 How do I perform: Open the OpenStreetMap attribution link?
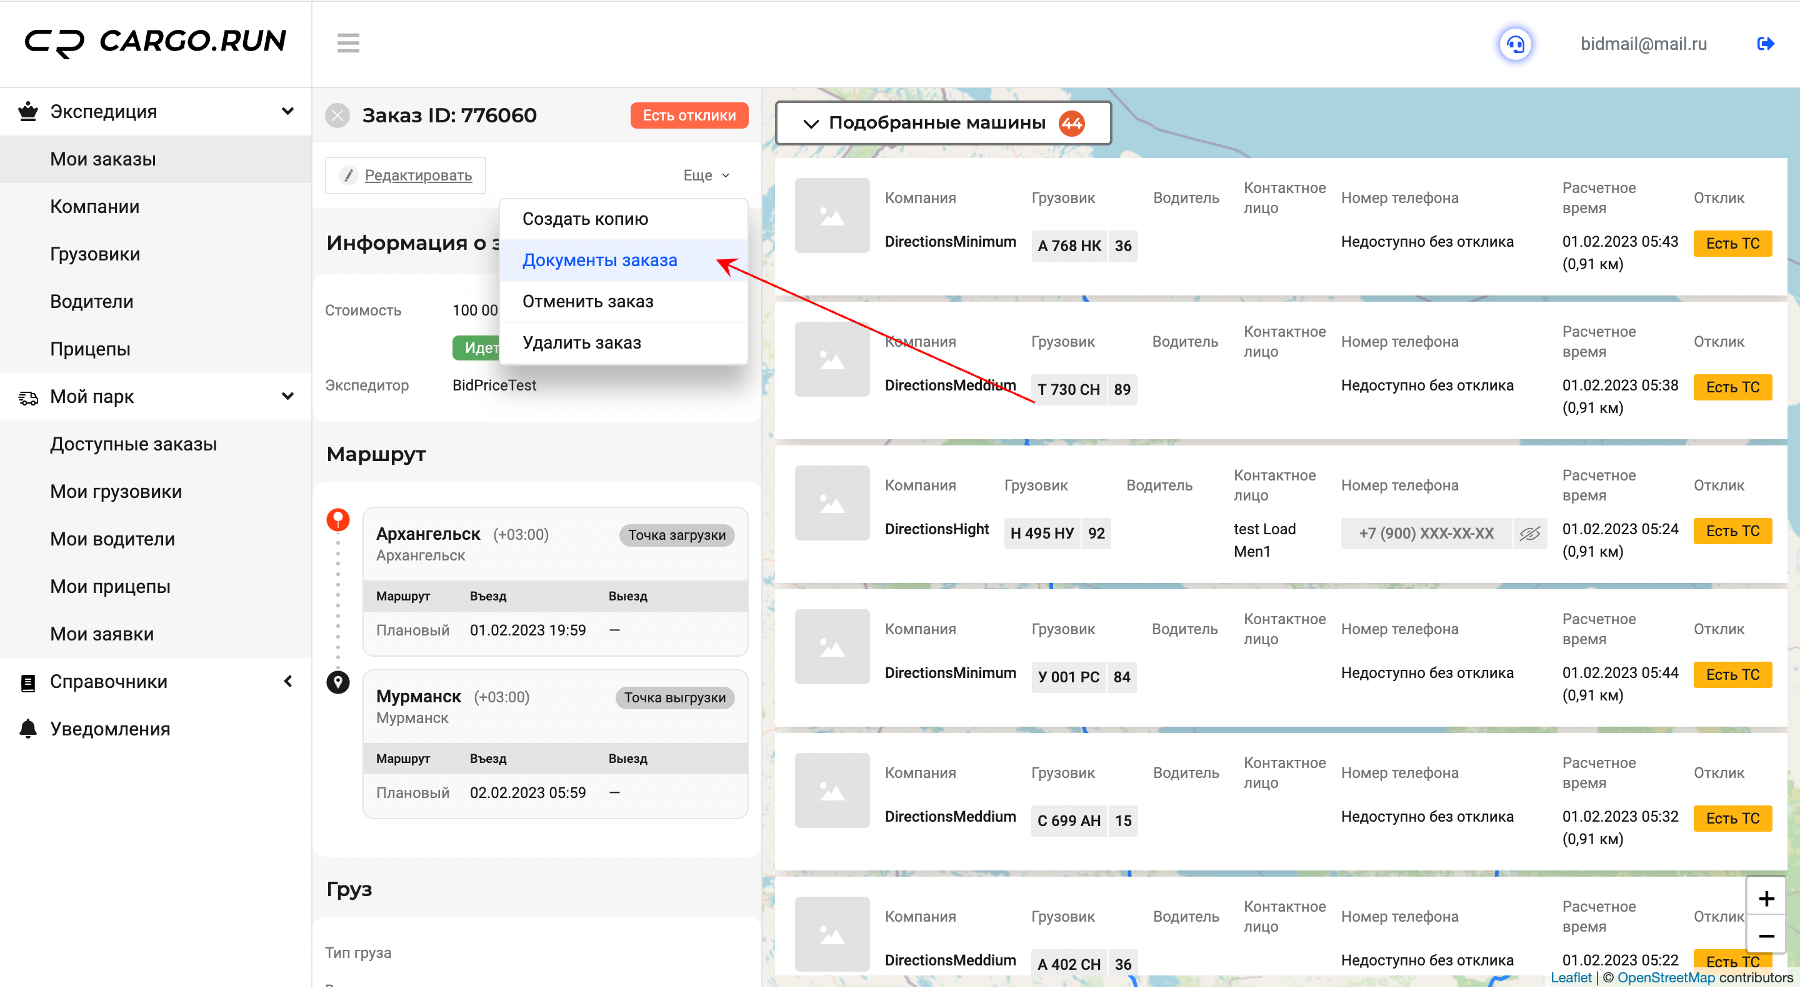click(x=1665, y=978)
